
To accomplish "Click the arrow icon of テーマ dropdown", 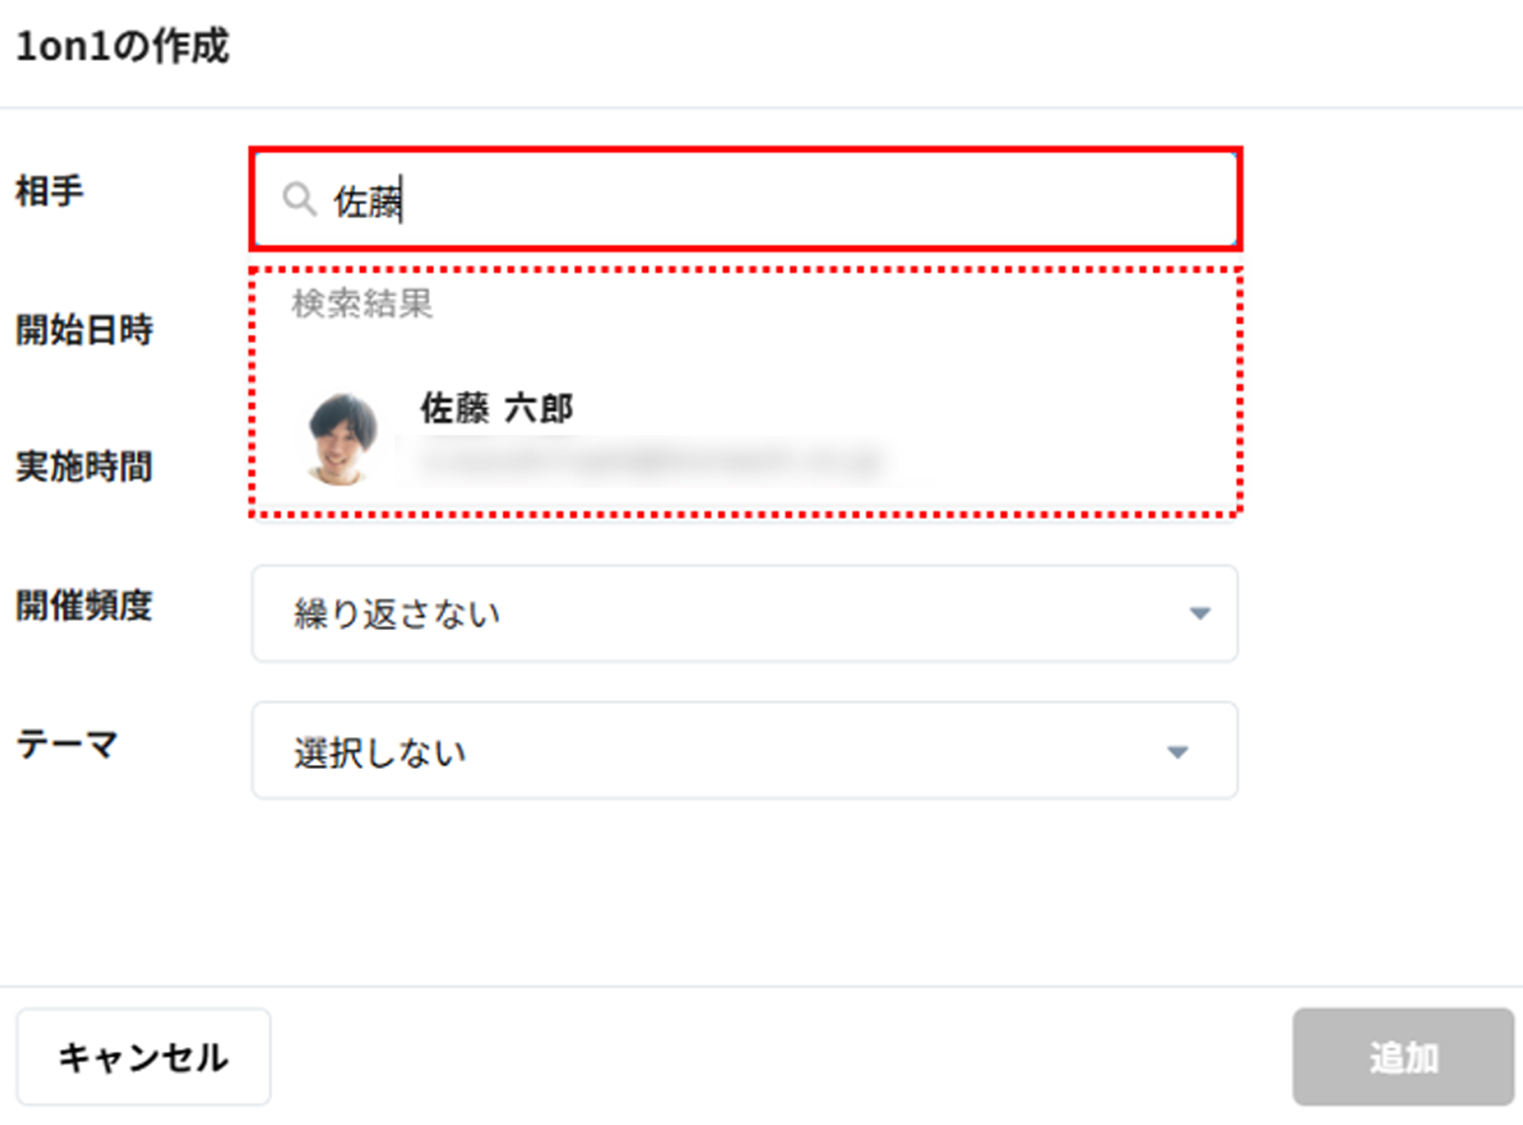I will (x=1177, y=752).
